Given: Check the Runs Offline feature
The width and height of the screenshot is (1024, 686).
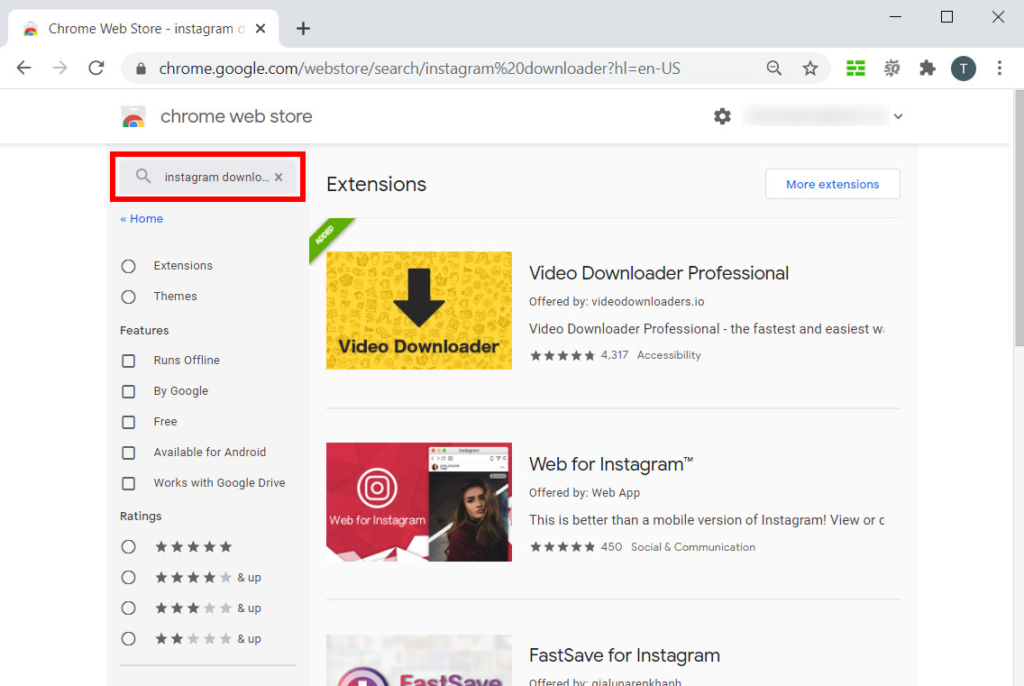Looking at the screenshot, I should coord(128,361).
